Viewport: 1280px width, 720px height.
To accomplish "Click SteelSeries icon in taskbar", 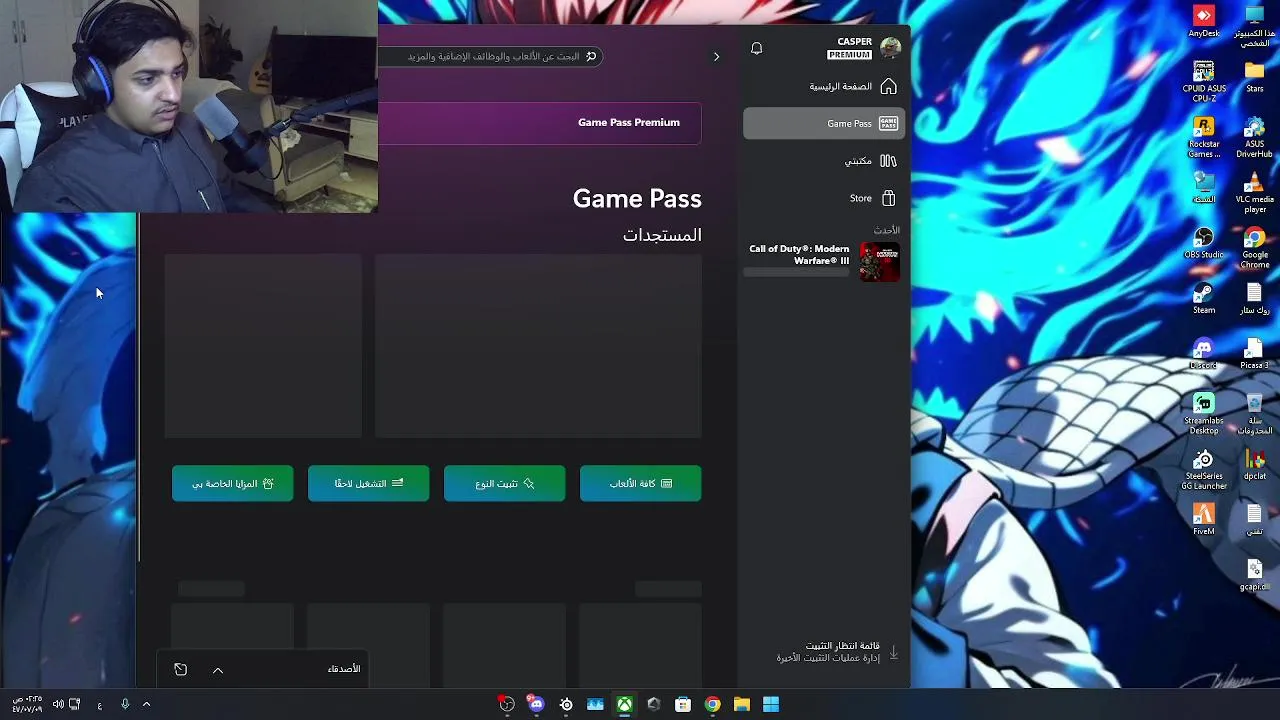I will click(566, 705).
